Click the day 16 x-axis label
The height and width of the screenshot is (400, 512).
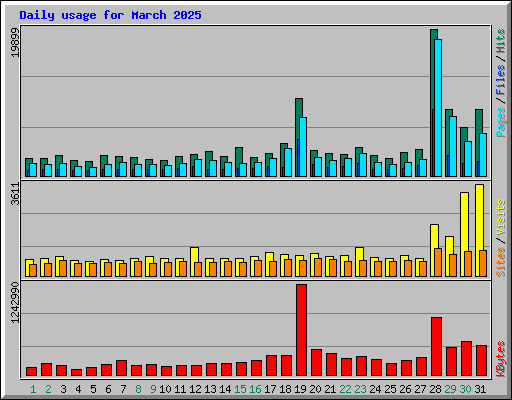255,389
